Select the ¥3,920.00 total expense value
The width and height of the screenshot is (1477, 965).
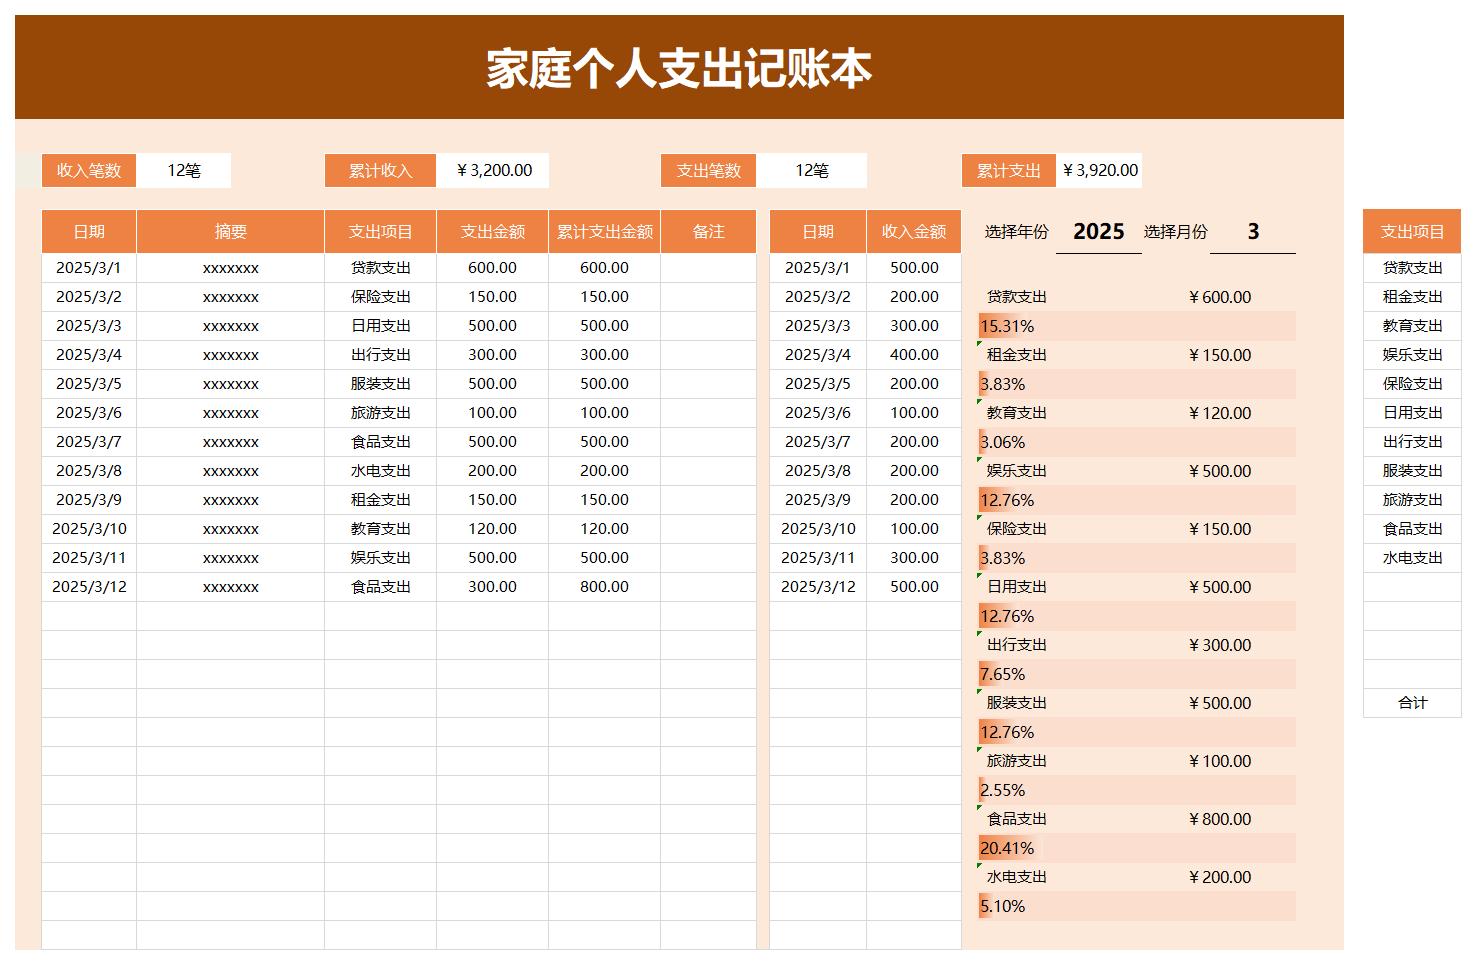pyautogui.click(x=1099, y=170)
